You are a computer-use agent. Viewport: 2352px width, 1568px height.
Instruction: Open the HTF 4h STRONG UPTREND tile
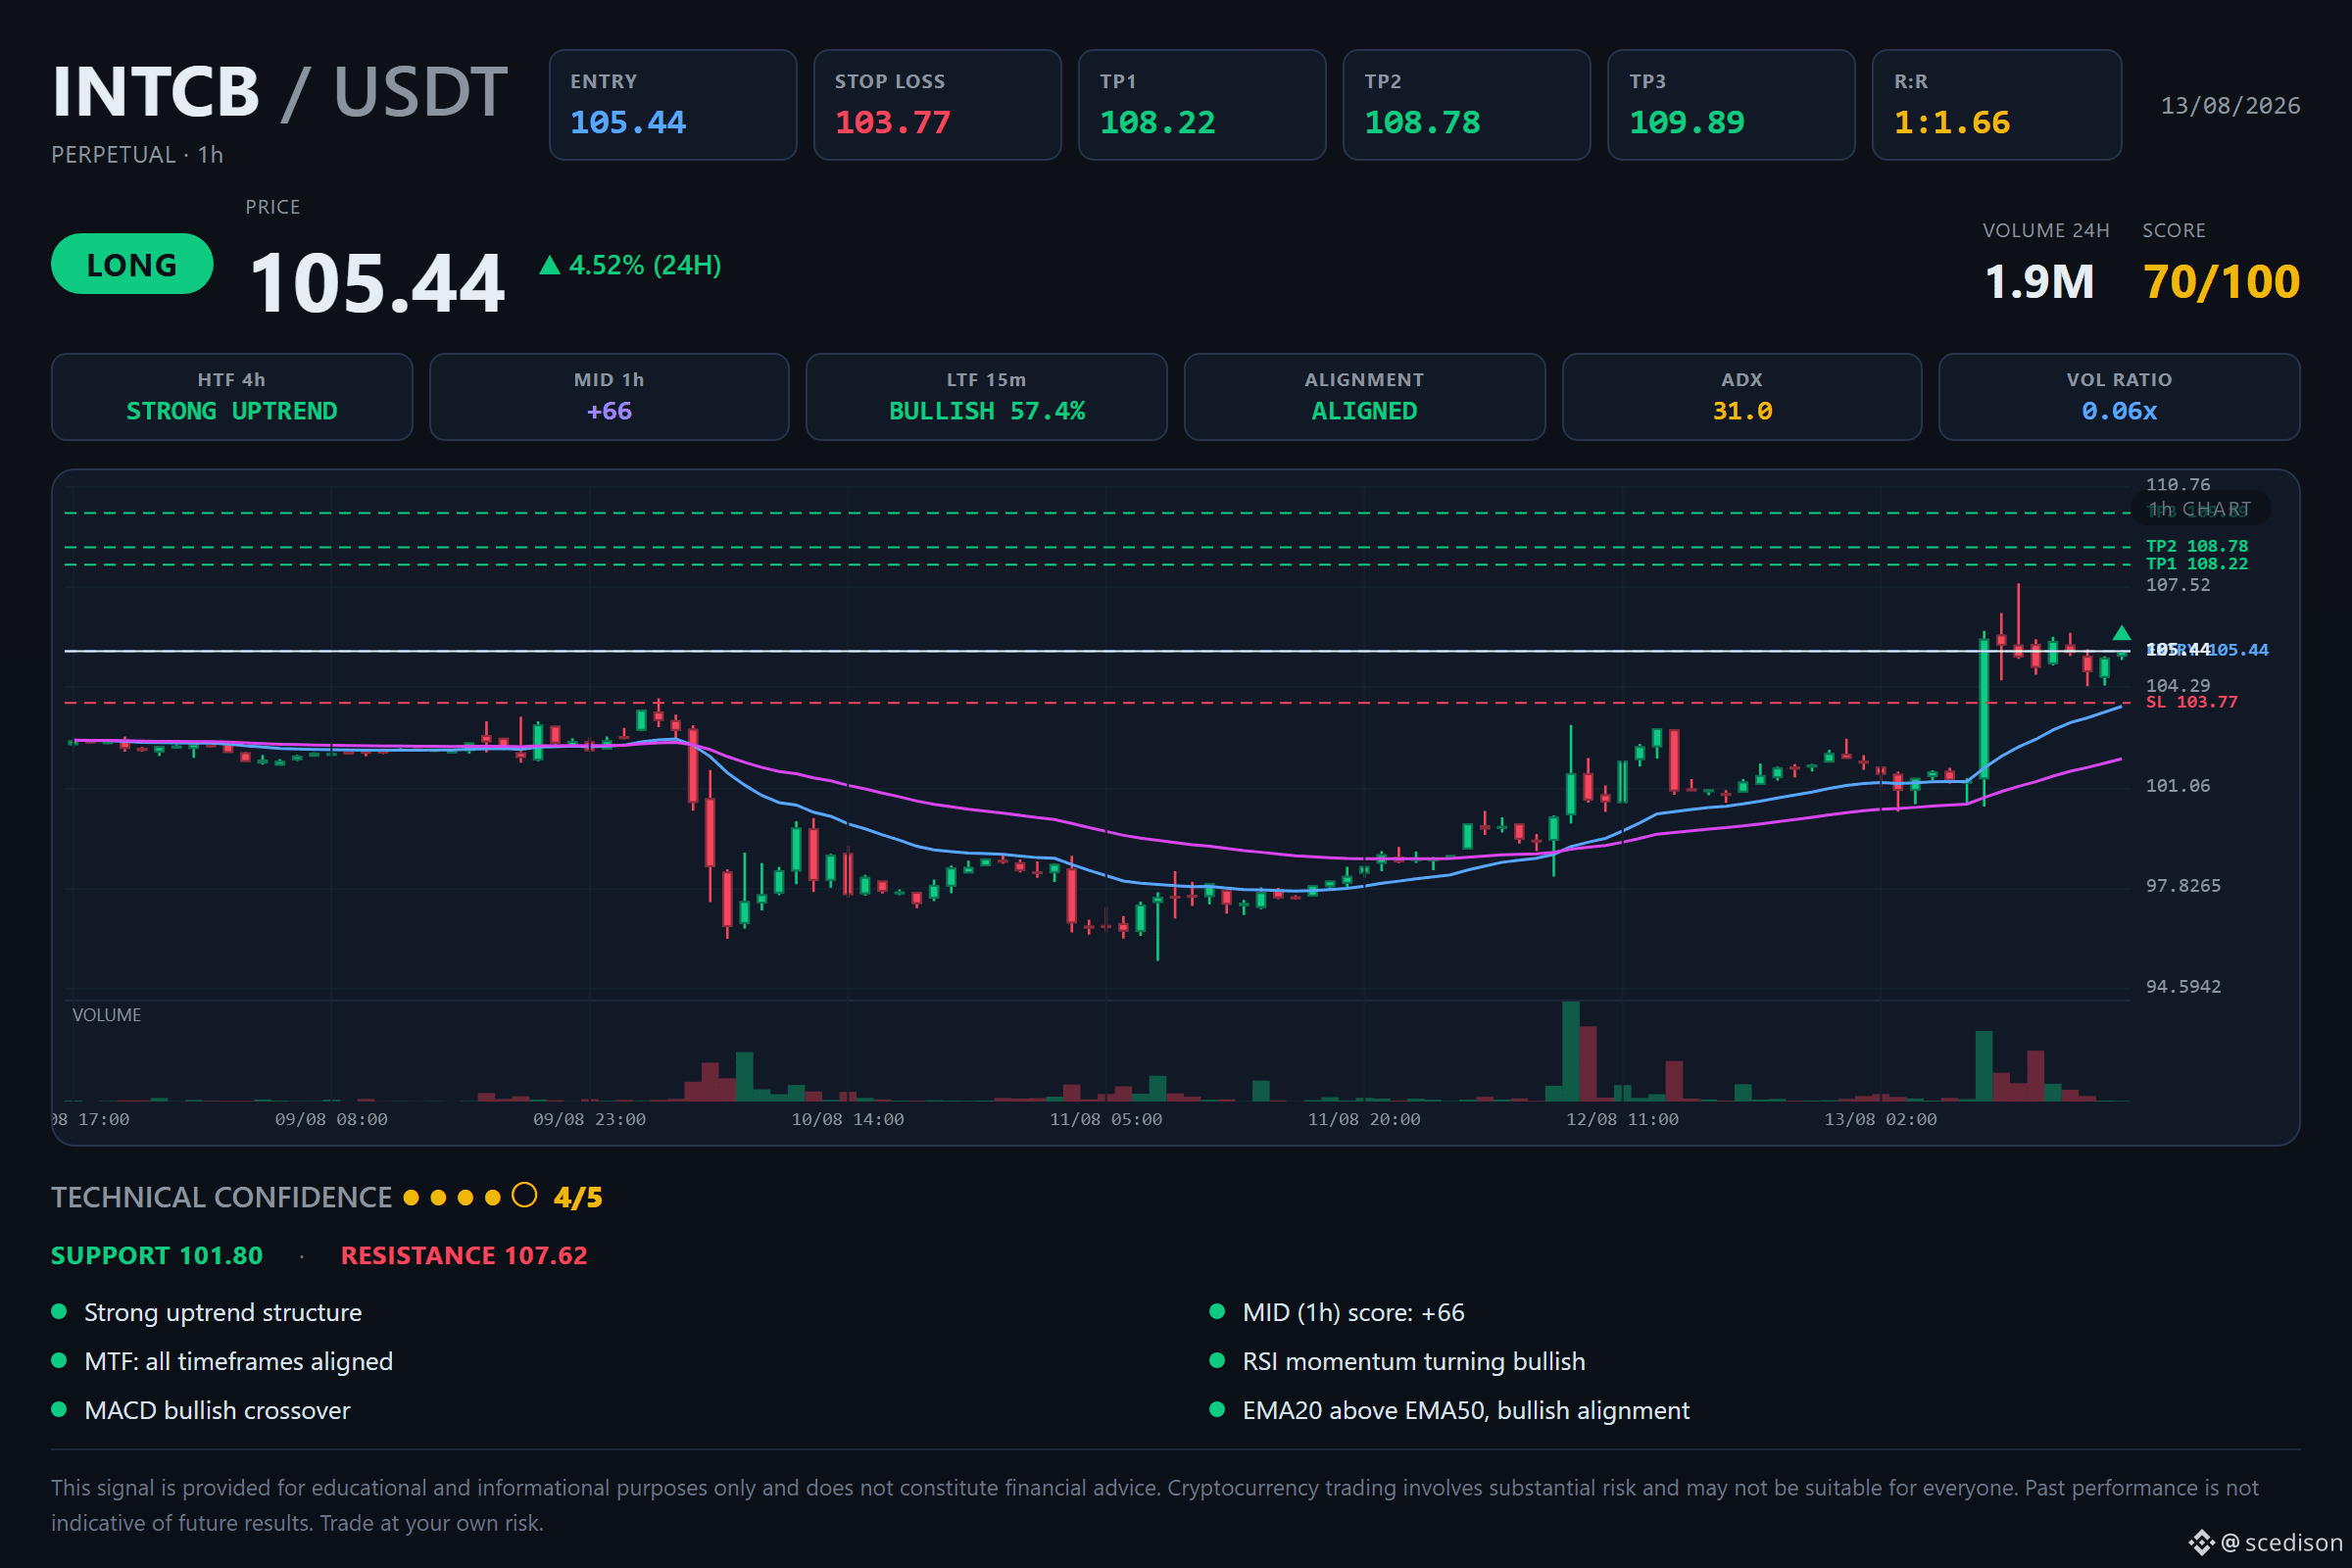click(x=232, y=397)
